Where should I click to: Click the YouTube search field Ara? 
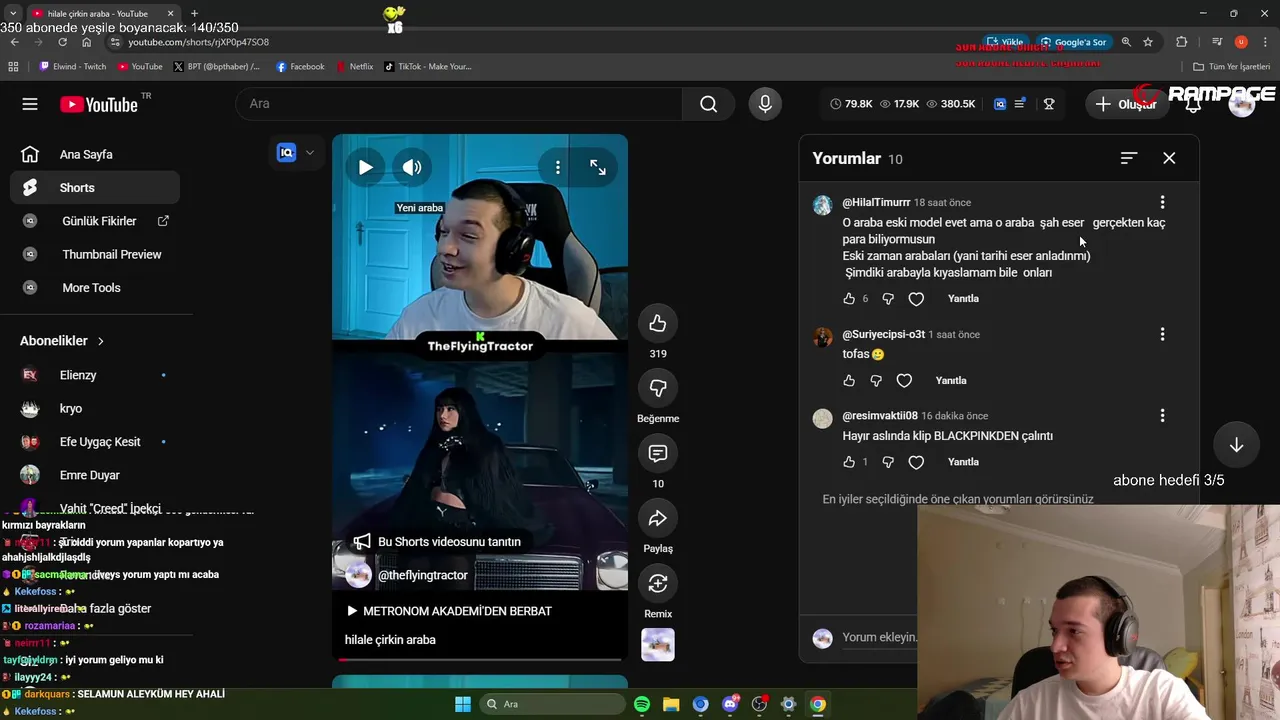click(459, 104)
